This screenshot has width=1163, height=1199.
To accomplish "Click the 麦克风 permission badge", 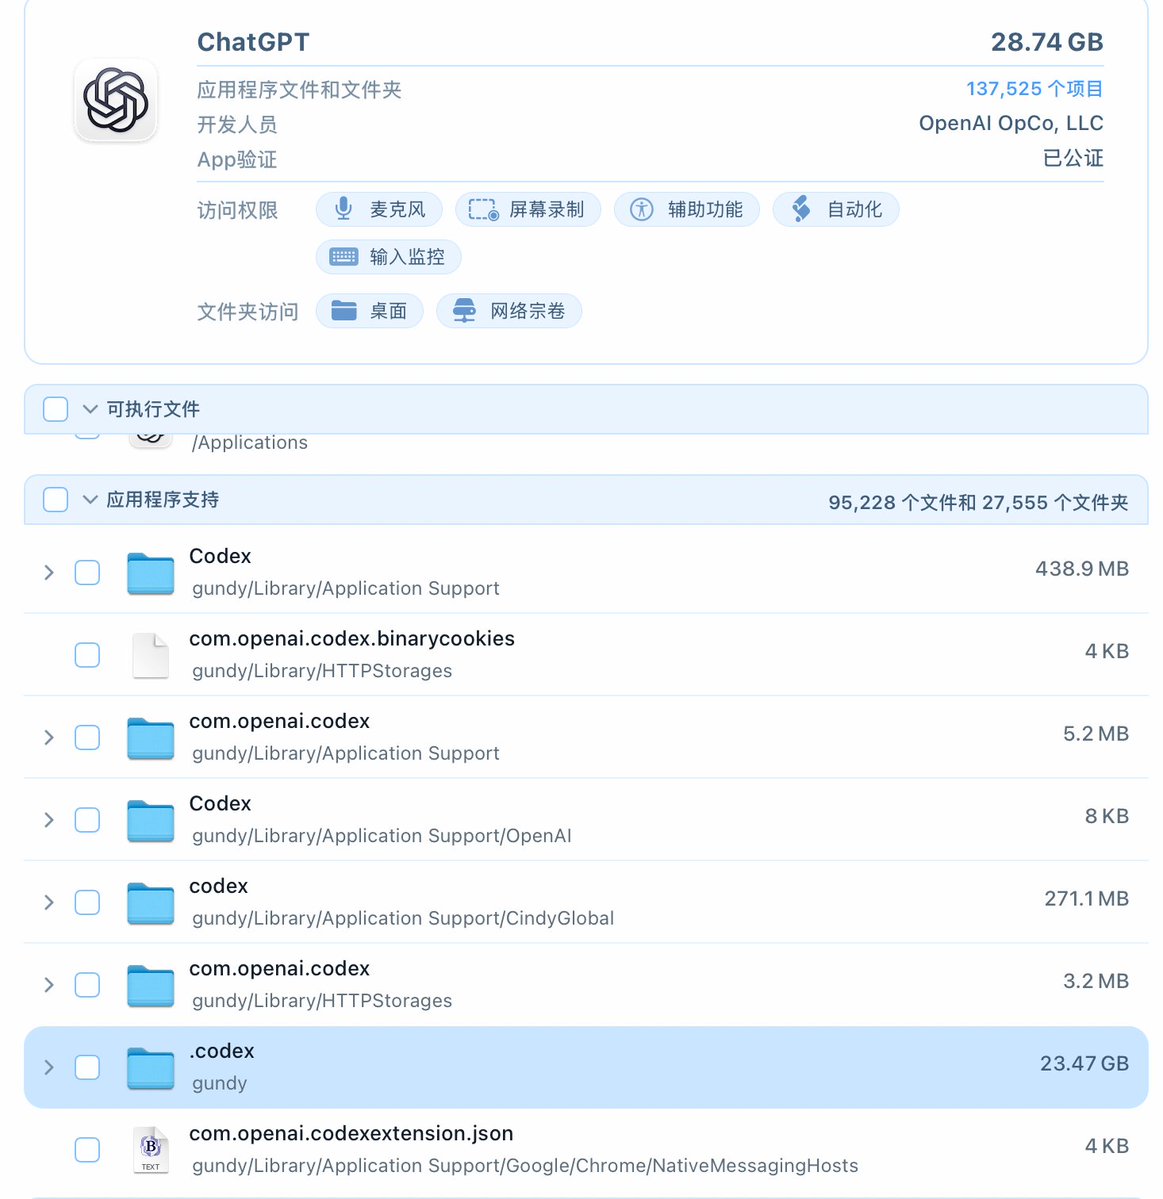I will coord(379,210).
